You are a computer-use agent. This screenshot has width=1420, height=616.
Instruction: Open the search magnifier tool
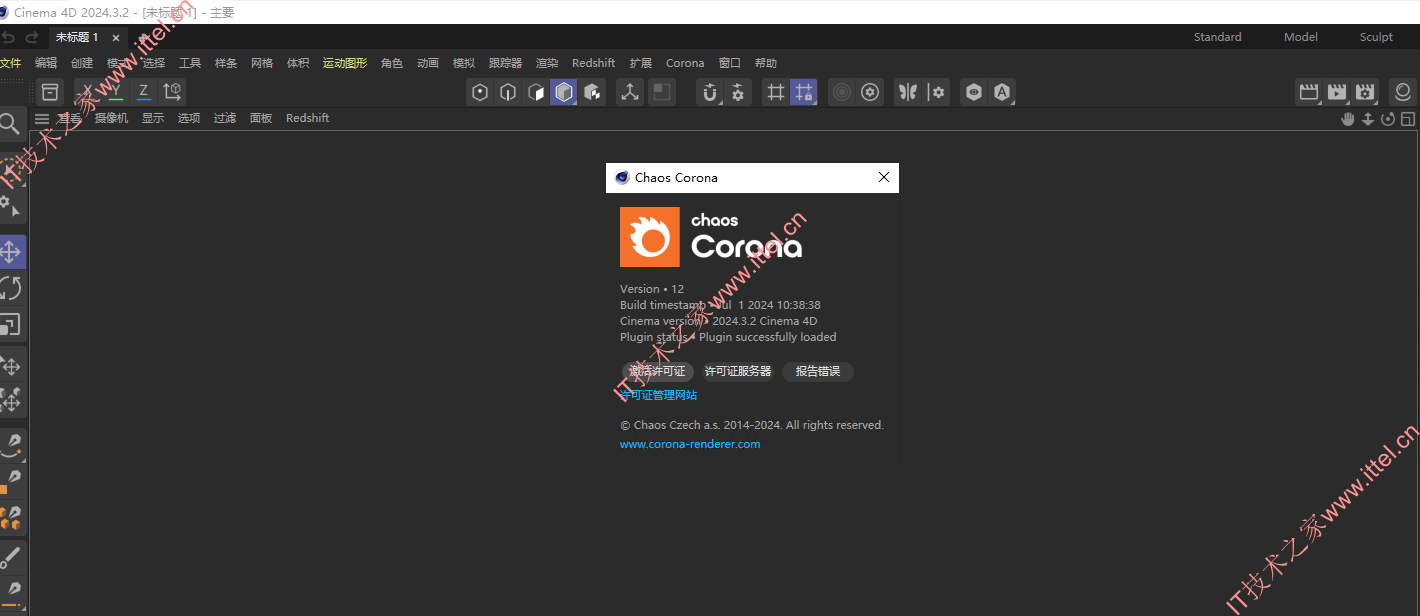click(10, 124)
